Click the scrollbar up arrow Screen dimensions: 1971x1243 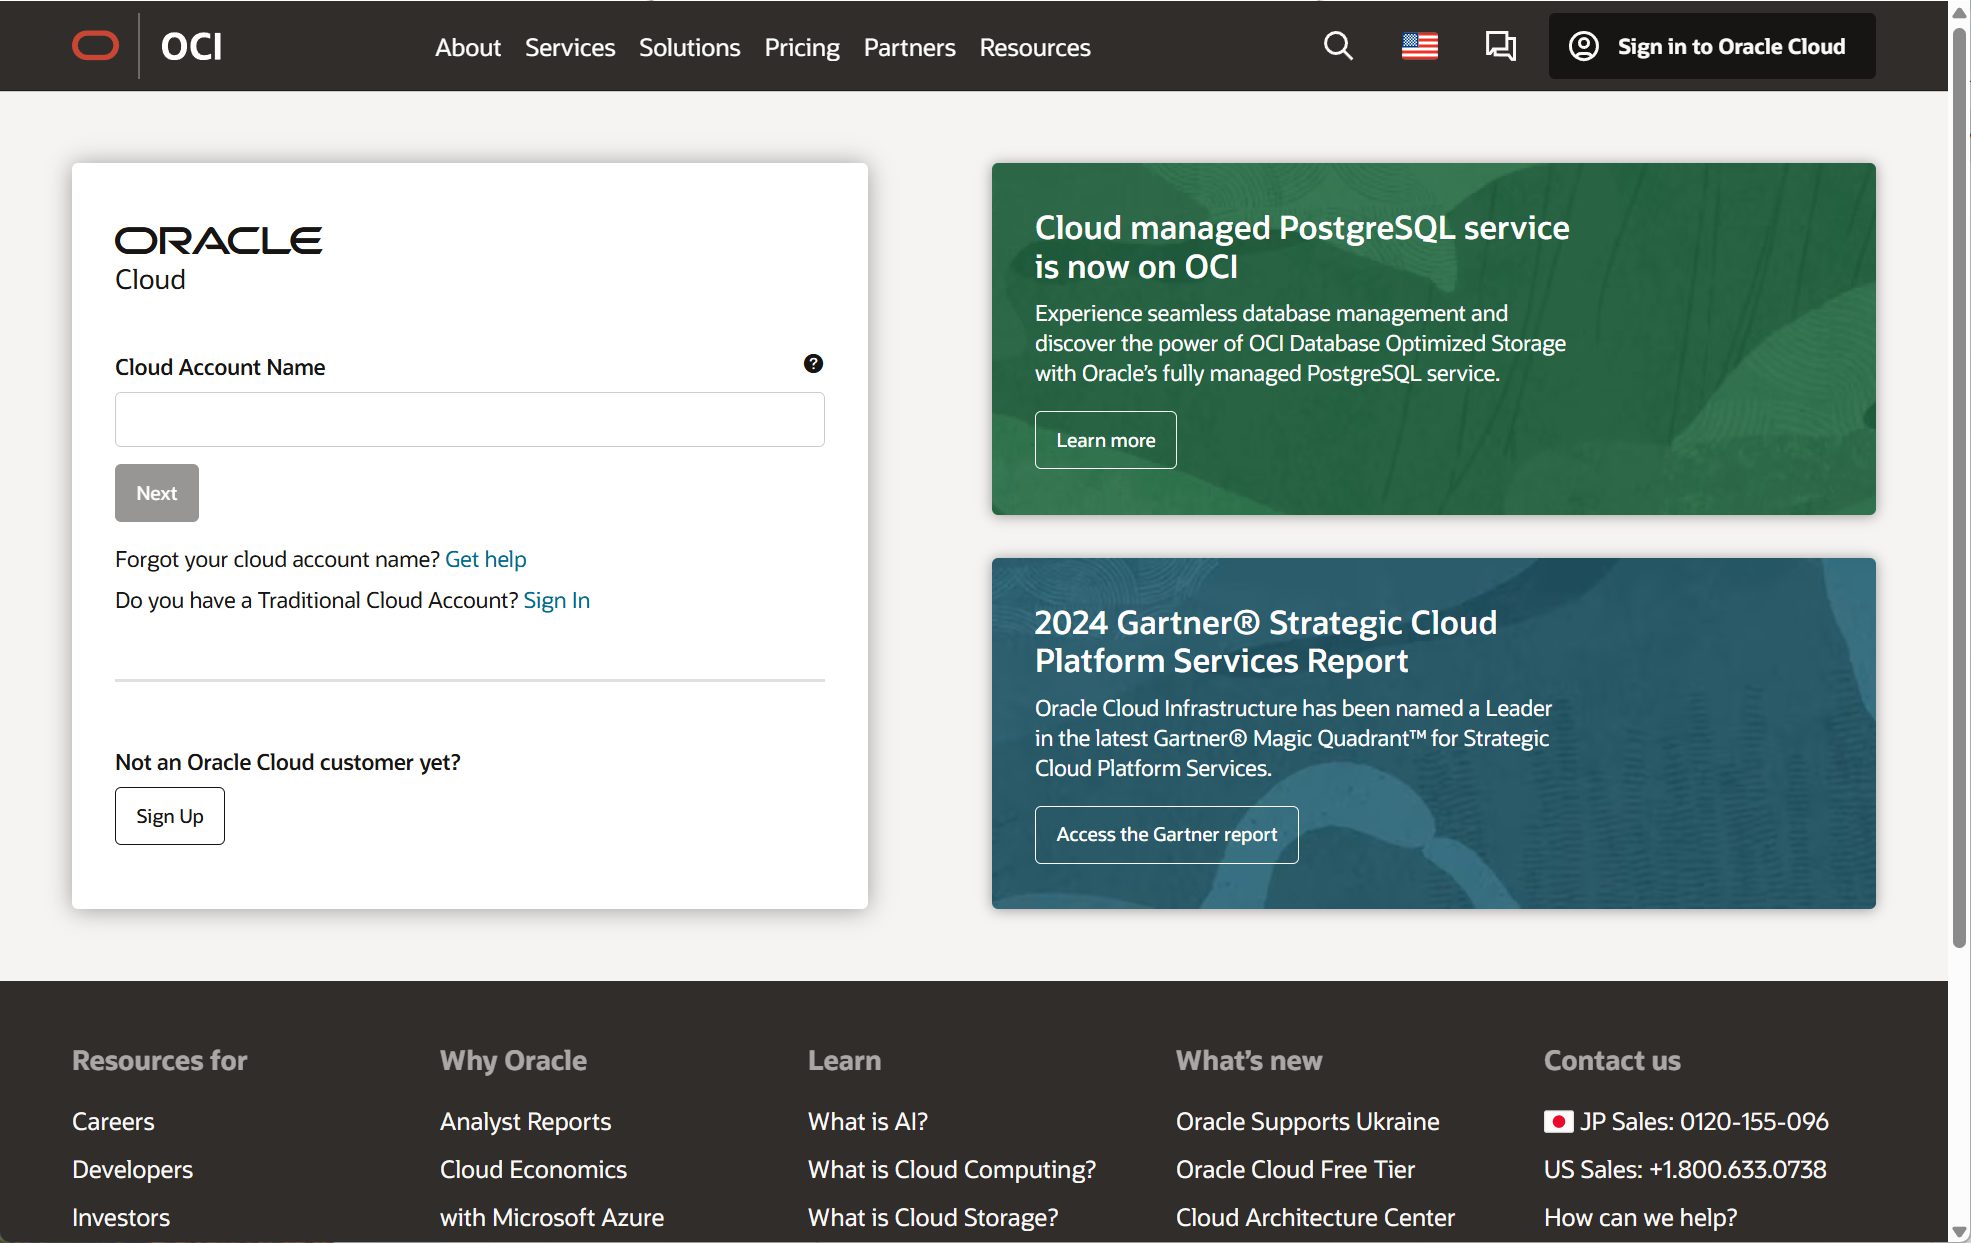[1959, 12]
